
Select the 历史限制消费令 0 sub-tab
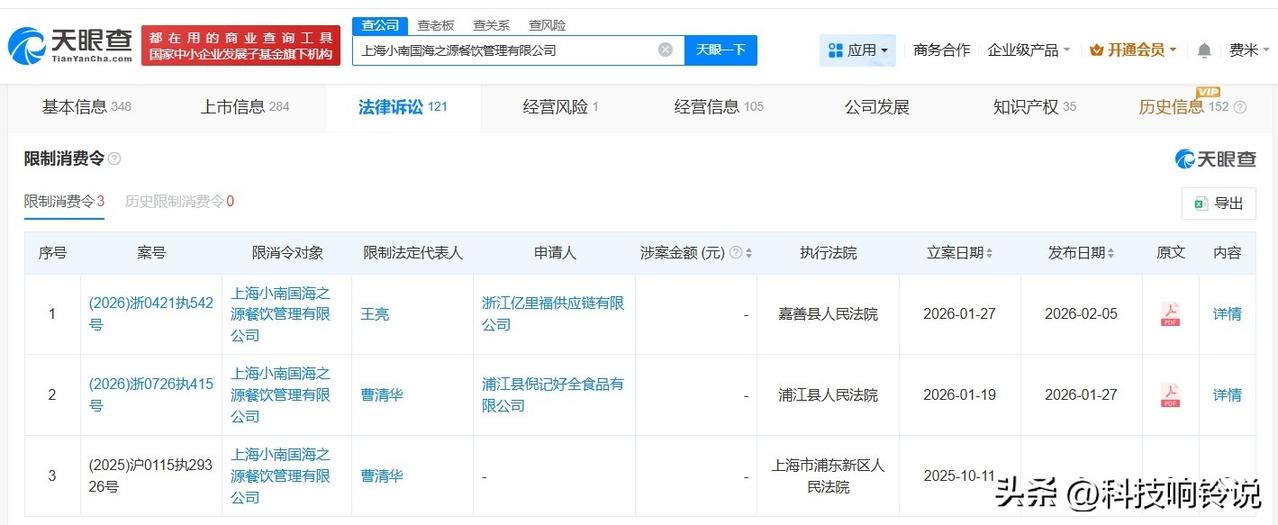click(x=179, y=201)
